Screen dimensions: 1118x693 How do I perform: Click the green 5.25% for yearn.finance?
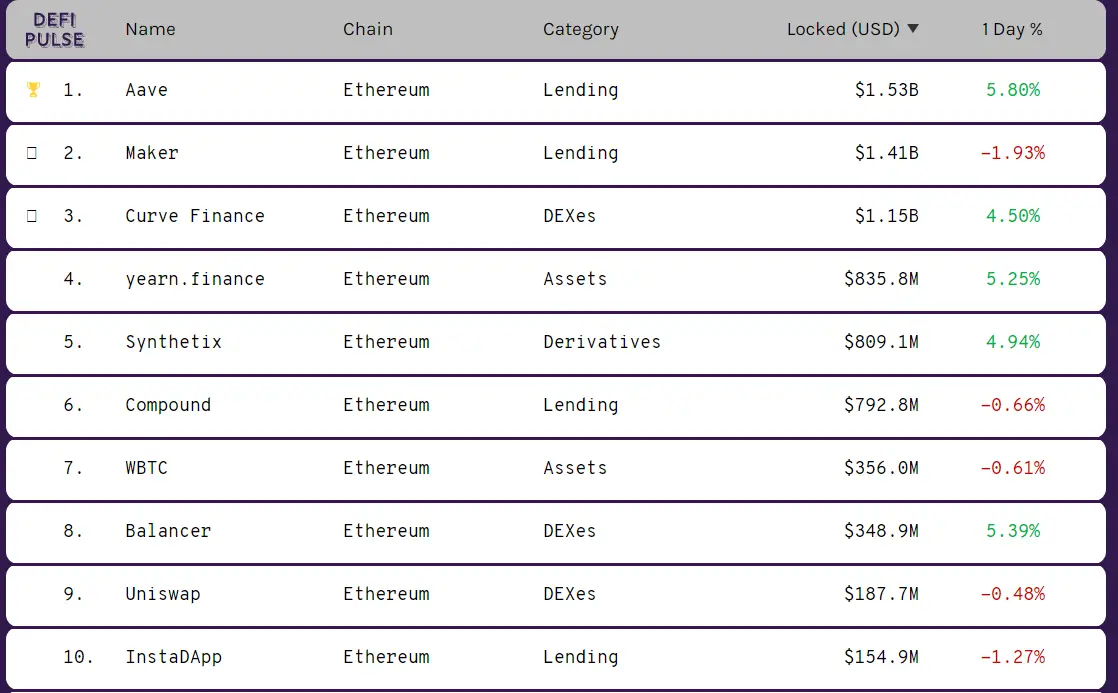click(x=1011, y=279)
